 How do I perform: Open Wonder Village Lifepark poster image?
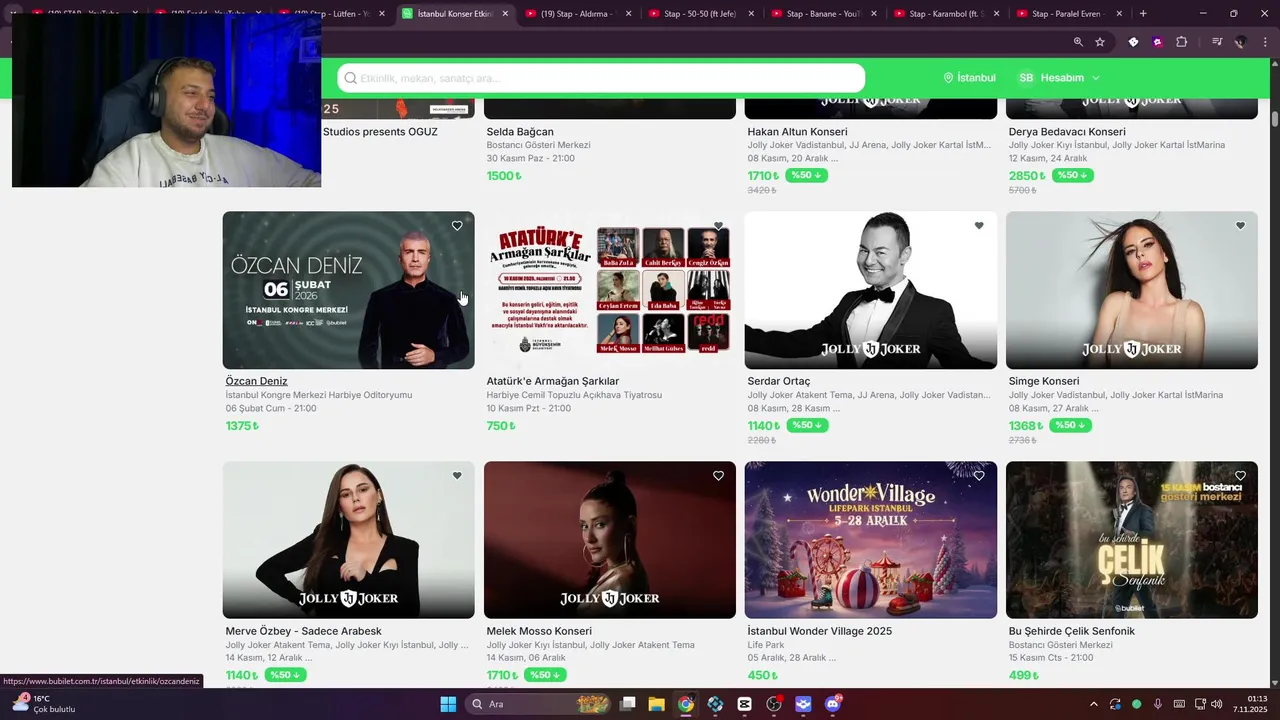pos(871,540)
